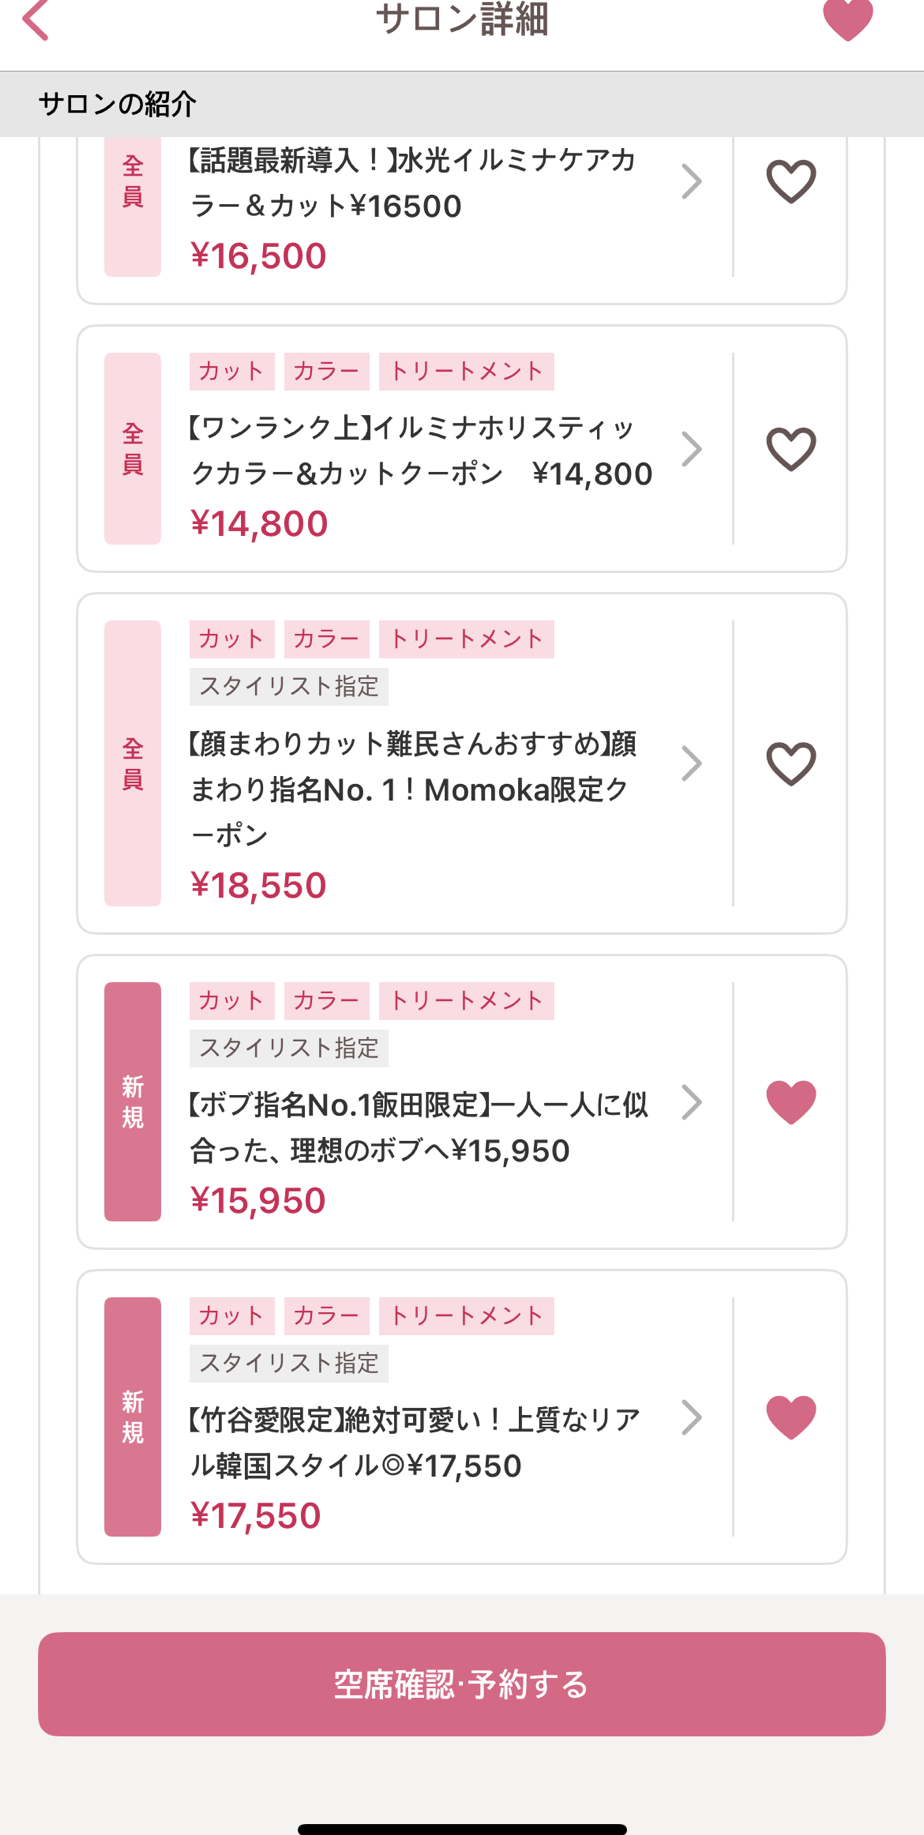The height and width of the screenshot is (1835, 924).
Task: Tap the ¥15,950 price on bob coupon
Action: click(258, 1200)
